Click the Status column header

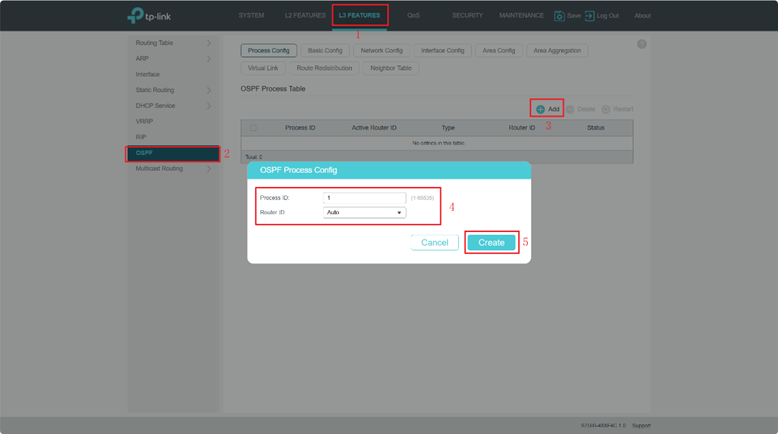coord(596,128)
